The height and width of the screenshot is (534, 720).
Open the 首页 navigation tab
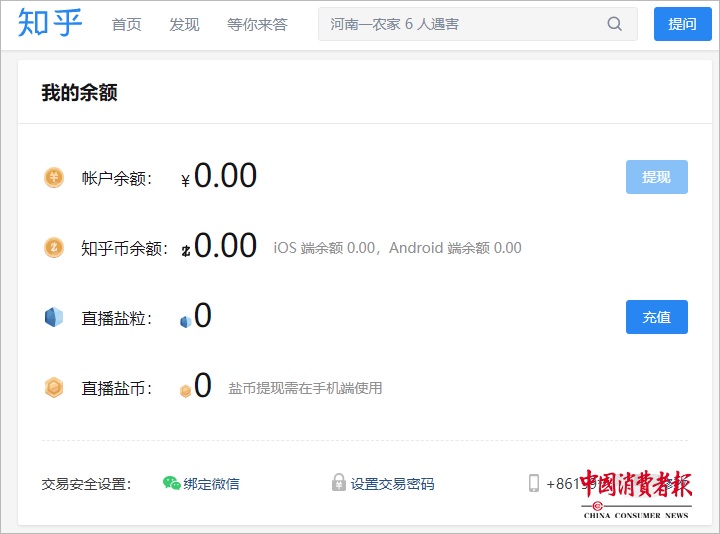126,24
